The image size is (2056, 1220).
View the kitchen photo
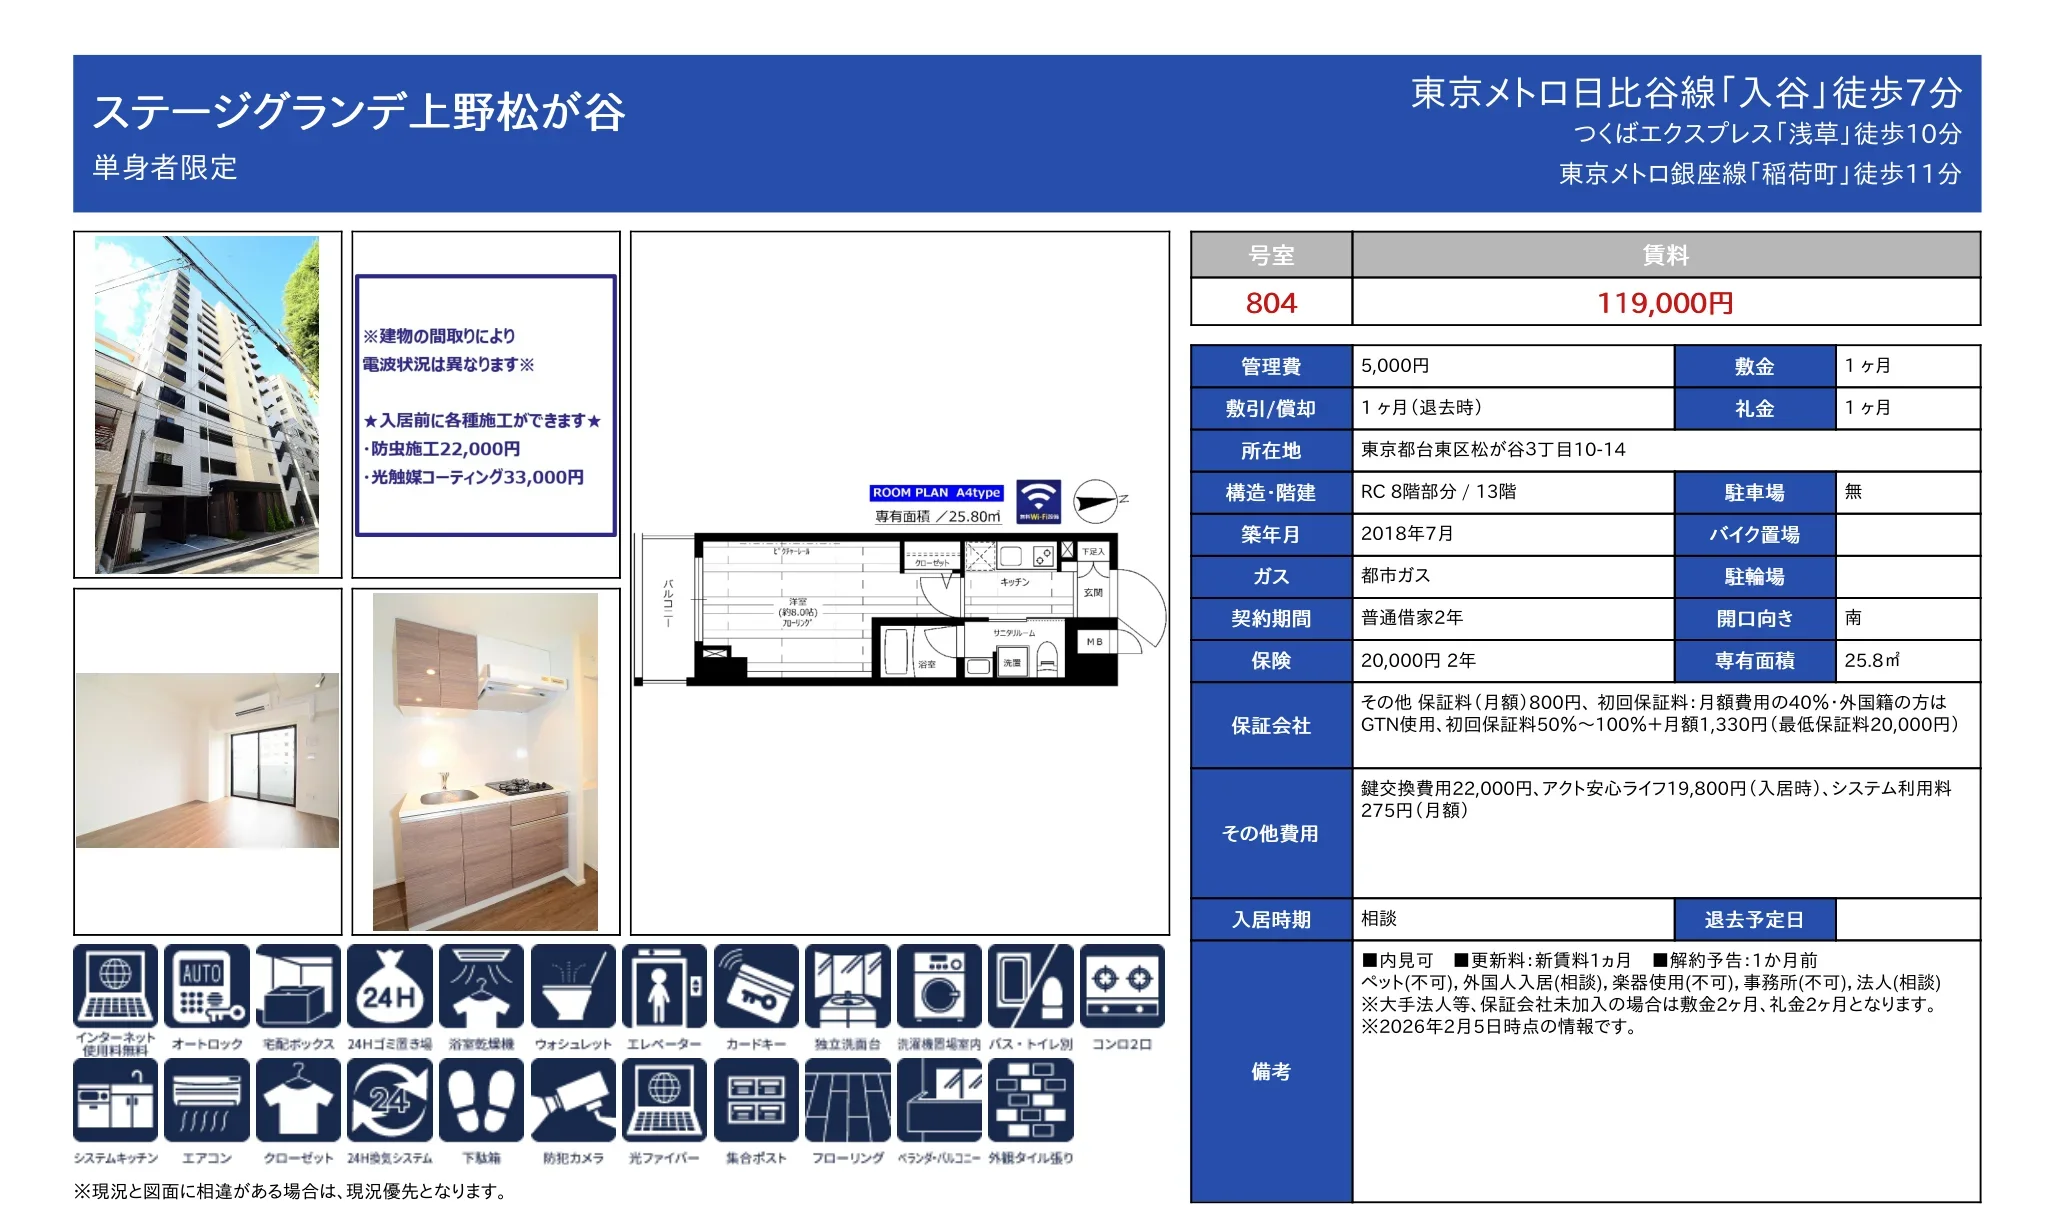coord(485,755)
